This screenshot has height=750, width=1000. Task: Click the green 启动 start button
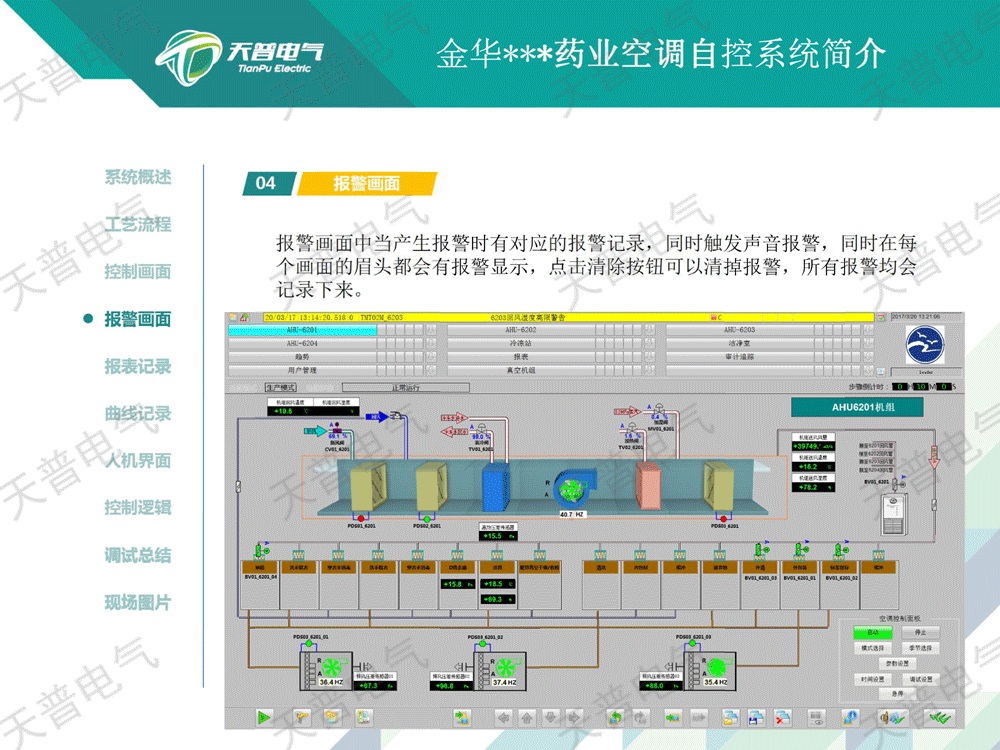[872, 632]
